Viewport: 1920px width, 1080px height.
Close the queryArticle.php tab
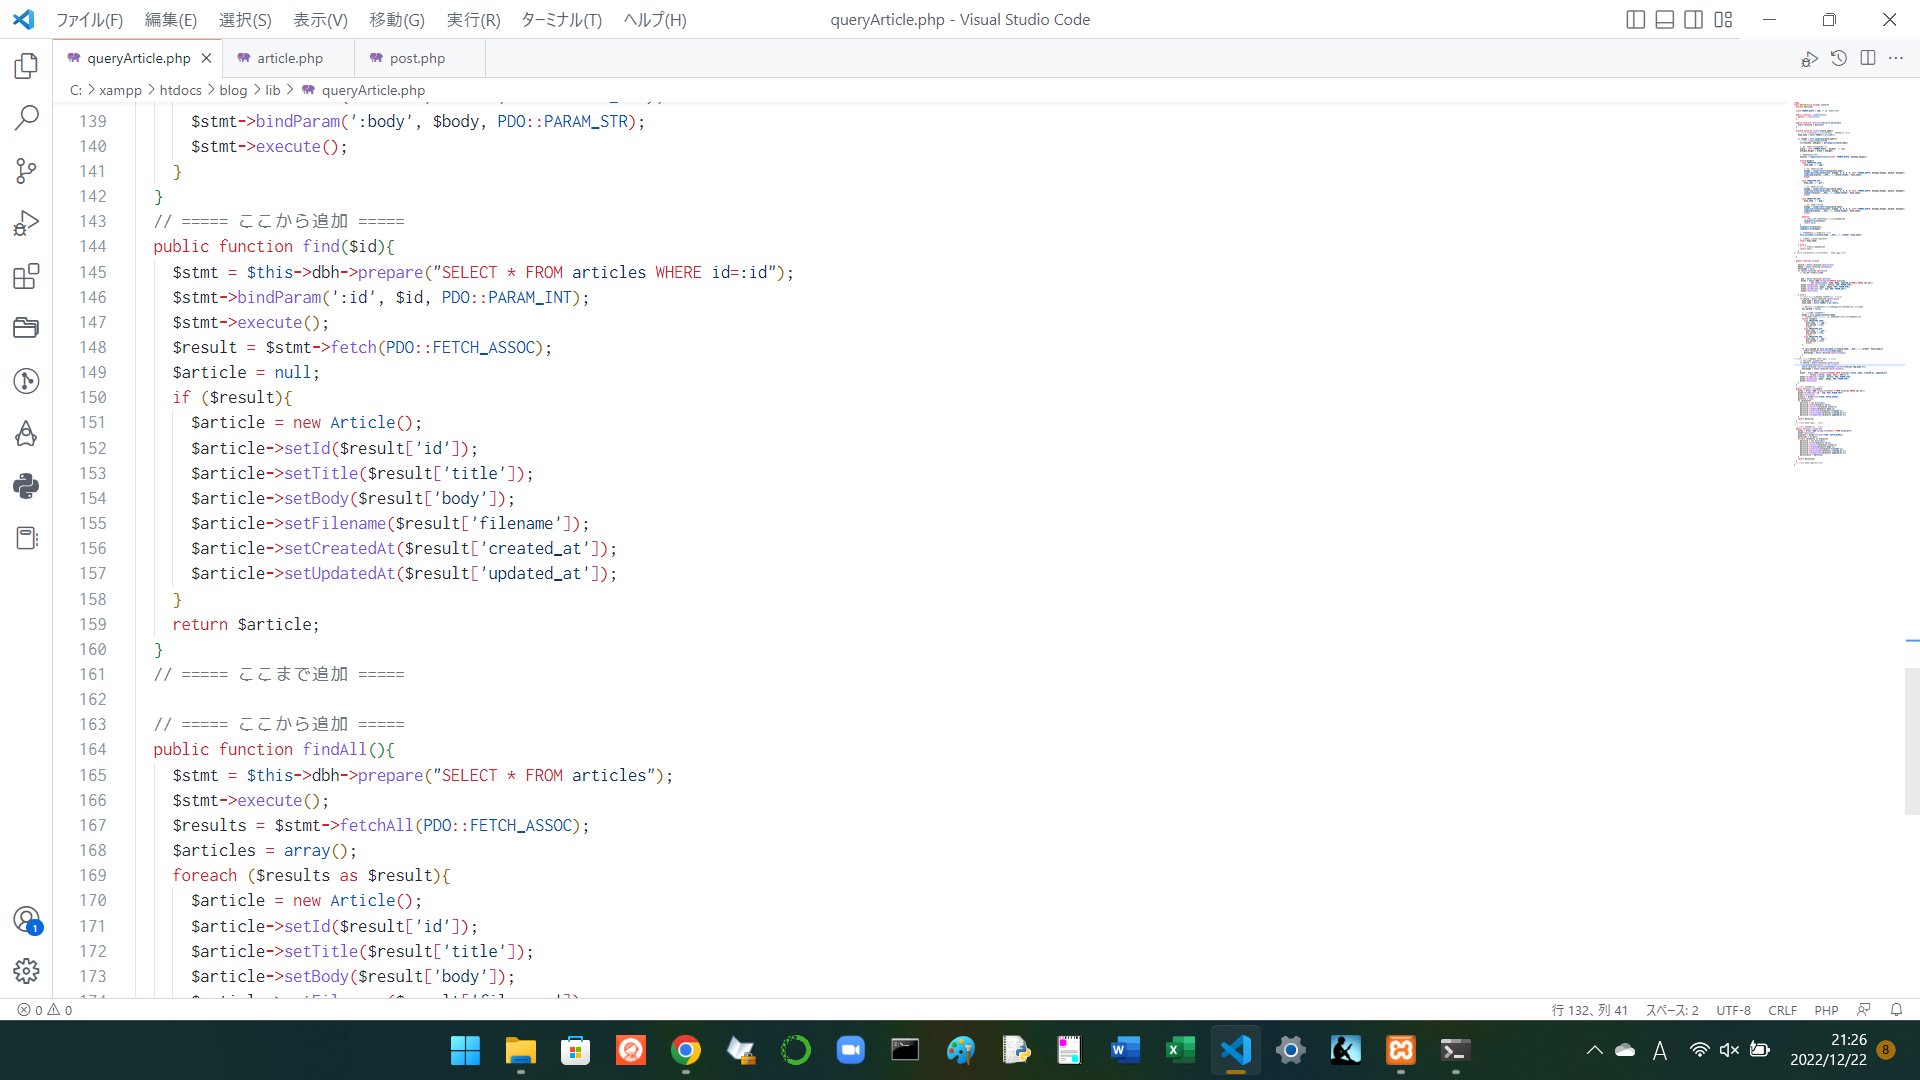[207, 58]
